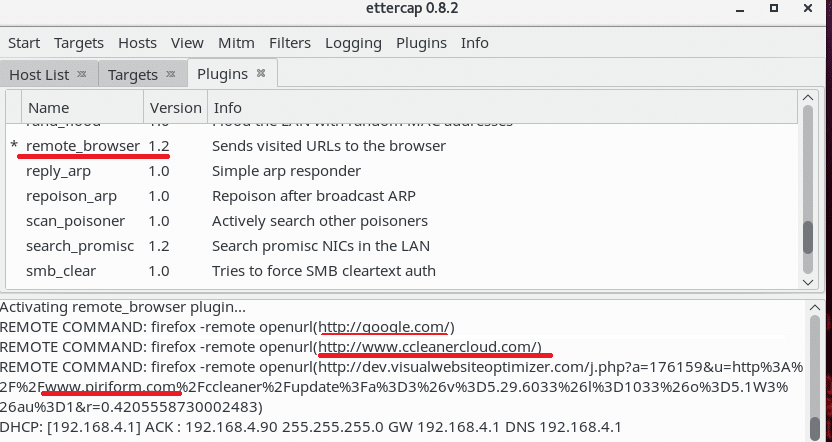Select the repoison_arp plugin
832x442 pixels.
point(402,196)
